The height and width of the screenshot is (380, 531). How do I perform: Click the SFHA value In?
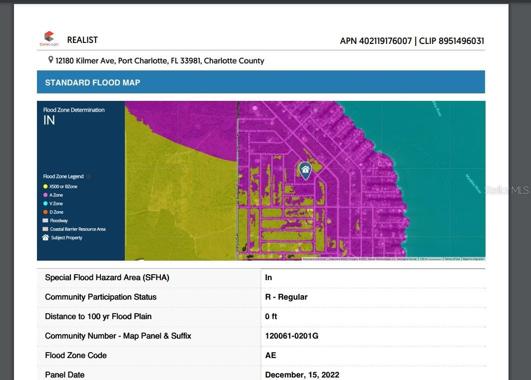(x=268, y=277)
